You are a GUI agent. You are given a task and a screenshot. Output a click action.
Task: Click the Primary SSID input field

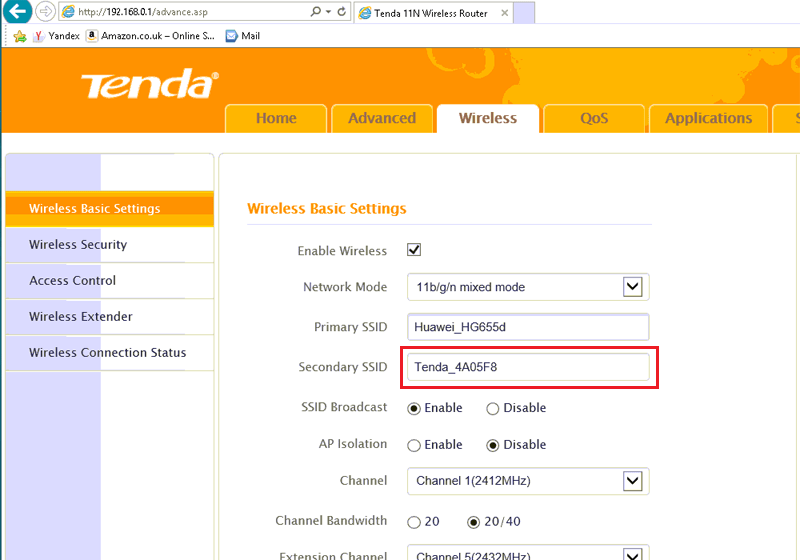528,327
